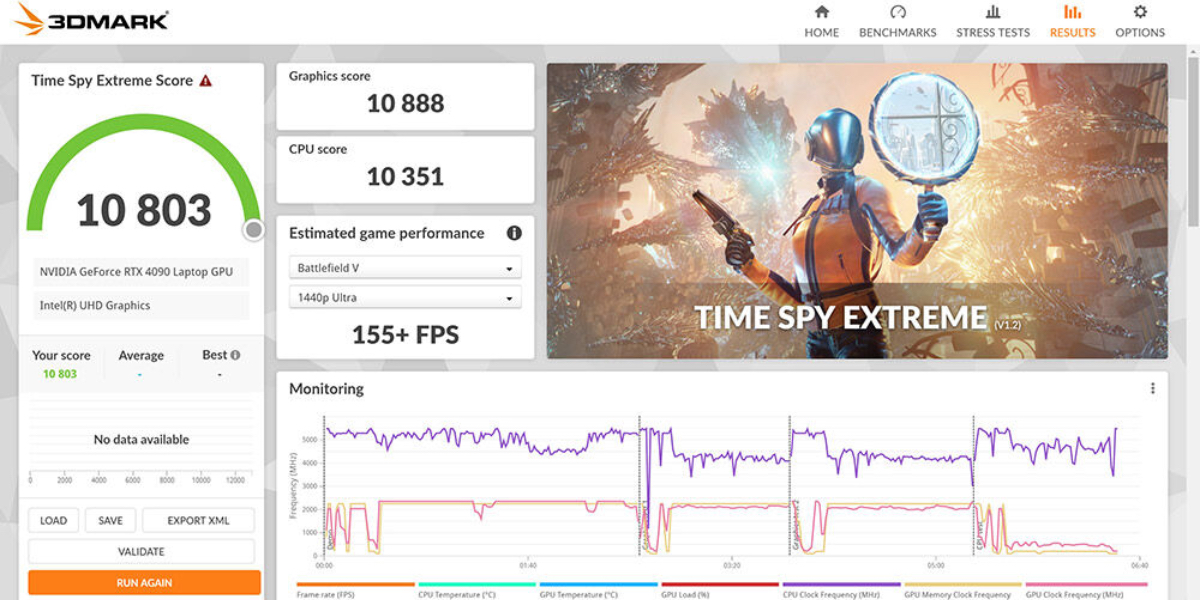Screen dimensions: 1200x600
Task: Open the Monitoring panel options menu
Action: (1152, 388)
